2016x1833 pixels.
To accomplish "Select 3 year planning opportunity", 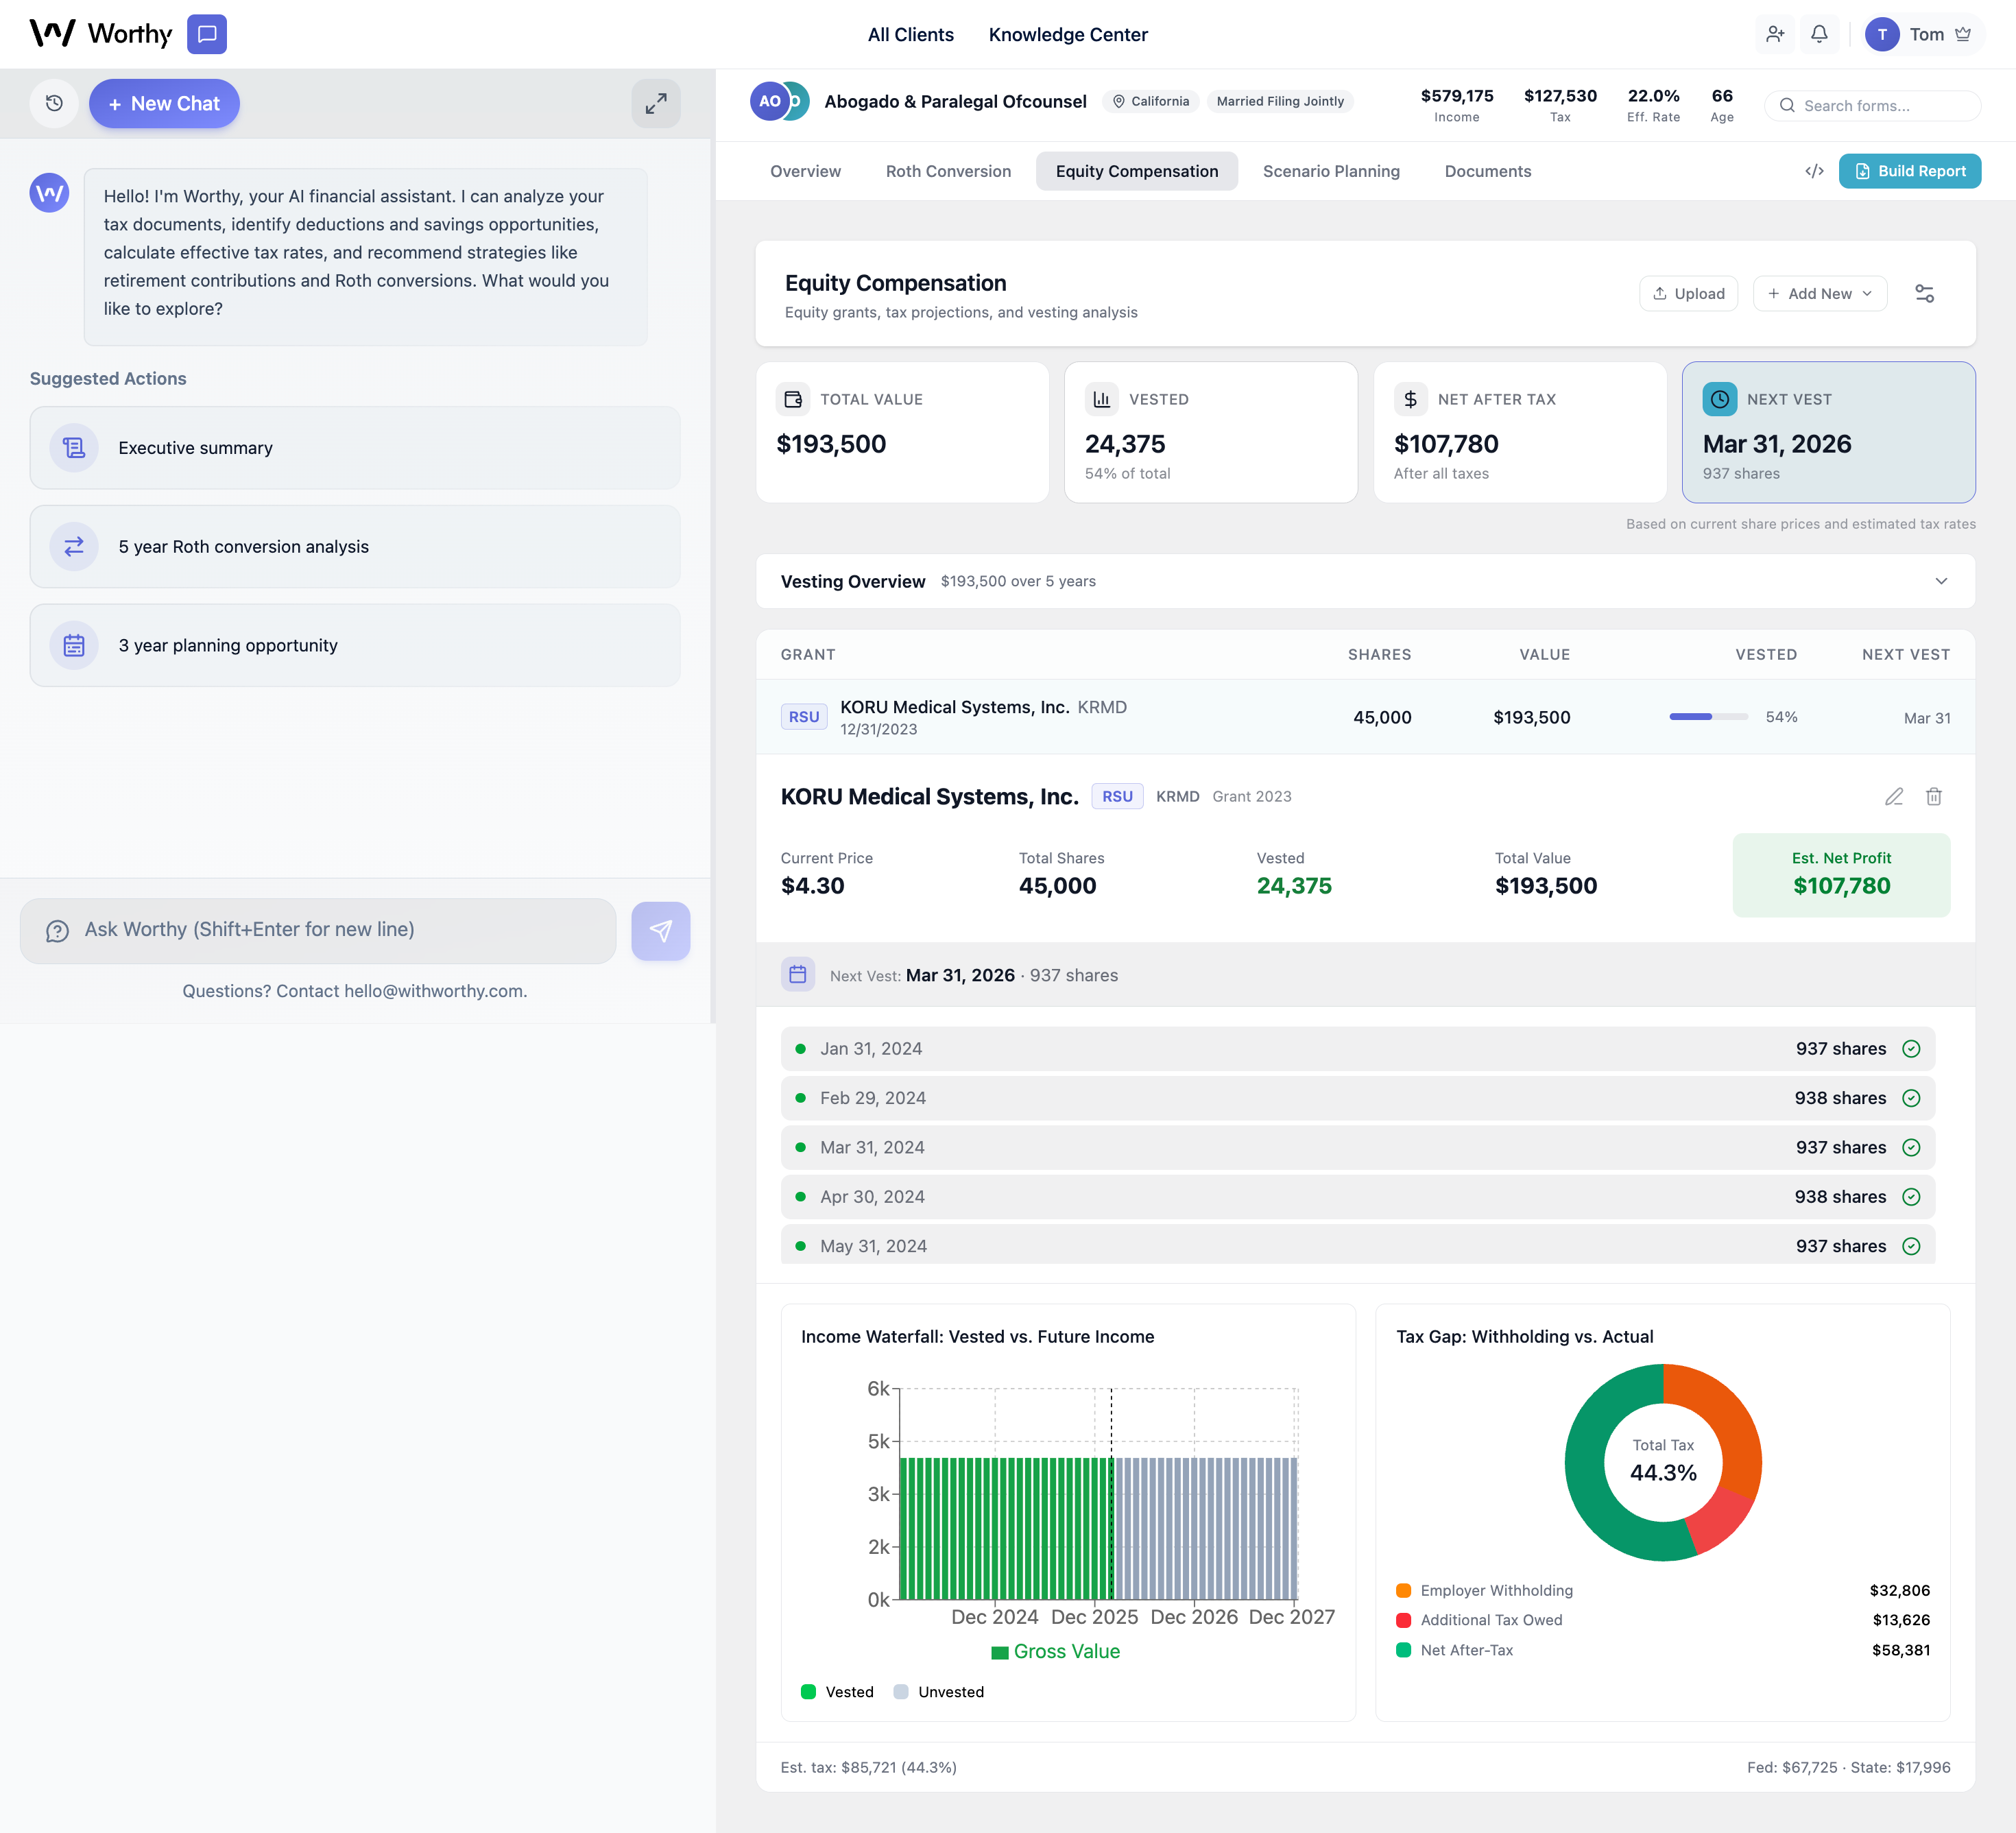I will tap(355, 645).
